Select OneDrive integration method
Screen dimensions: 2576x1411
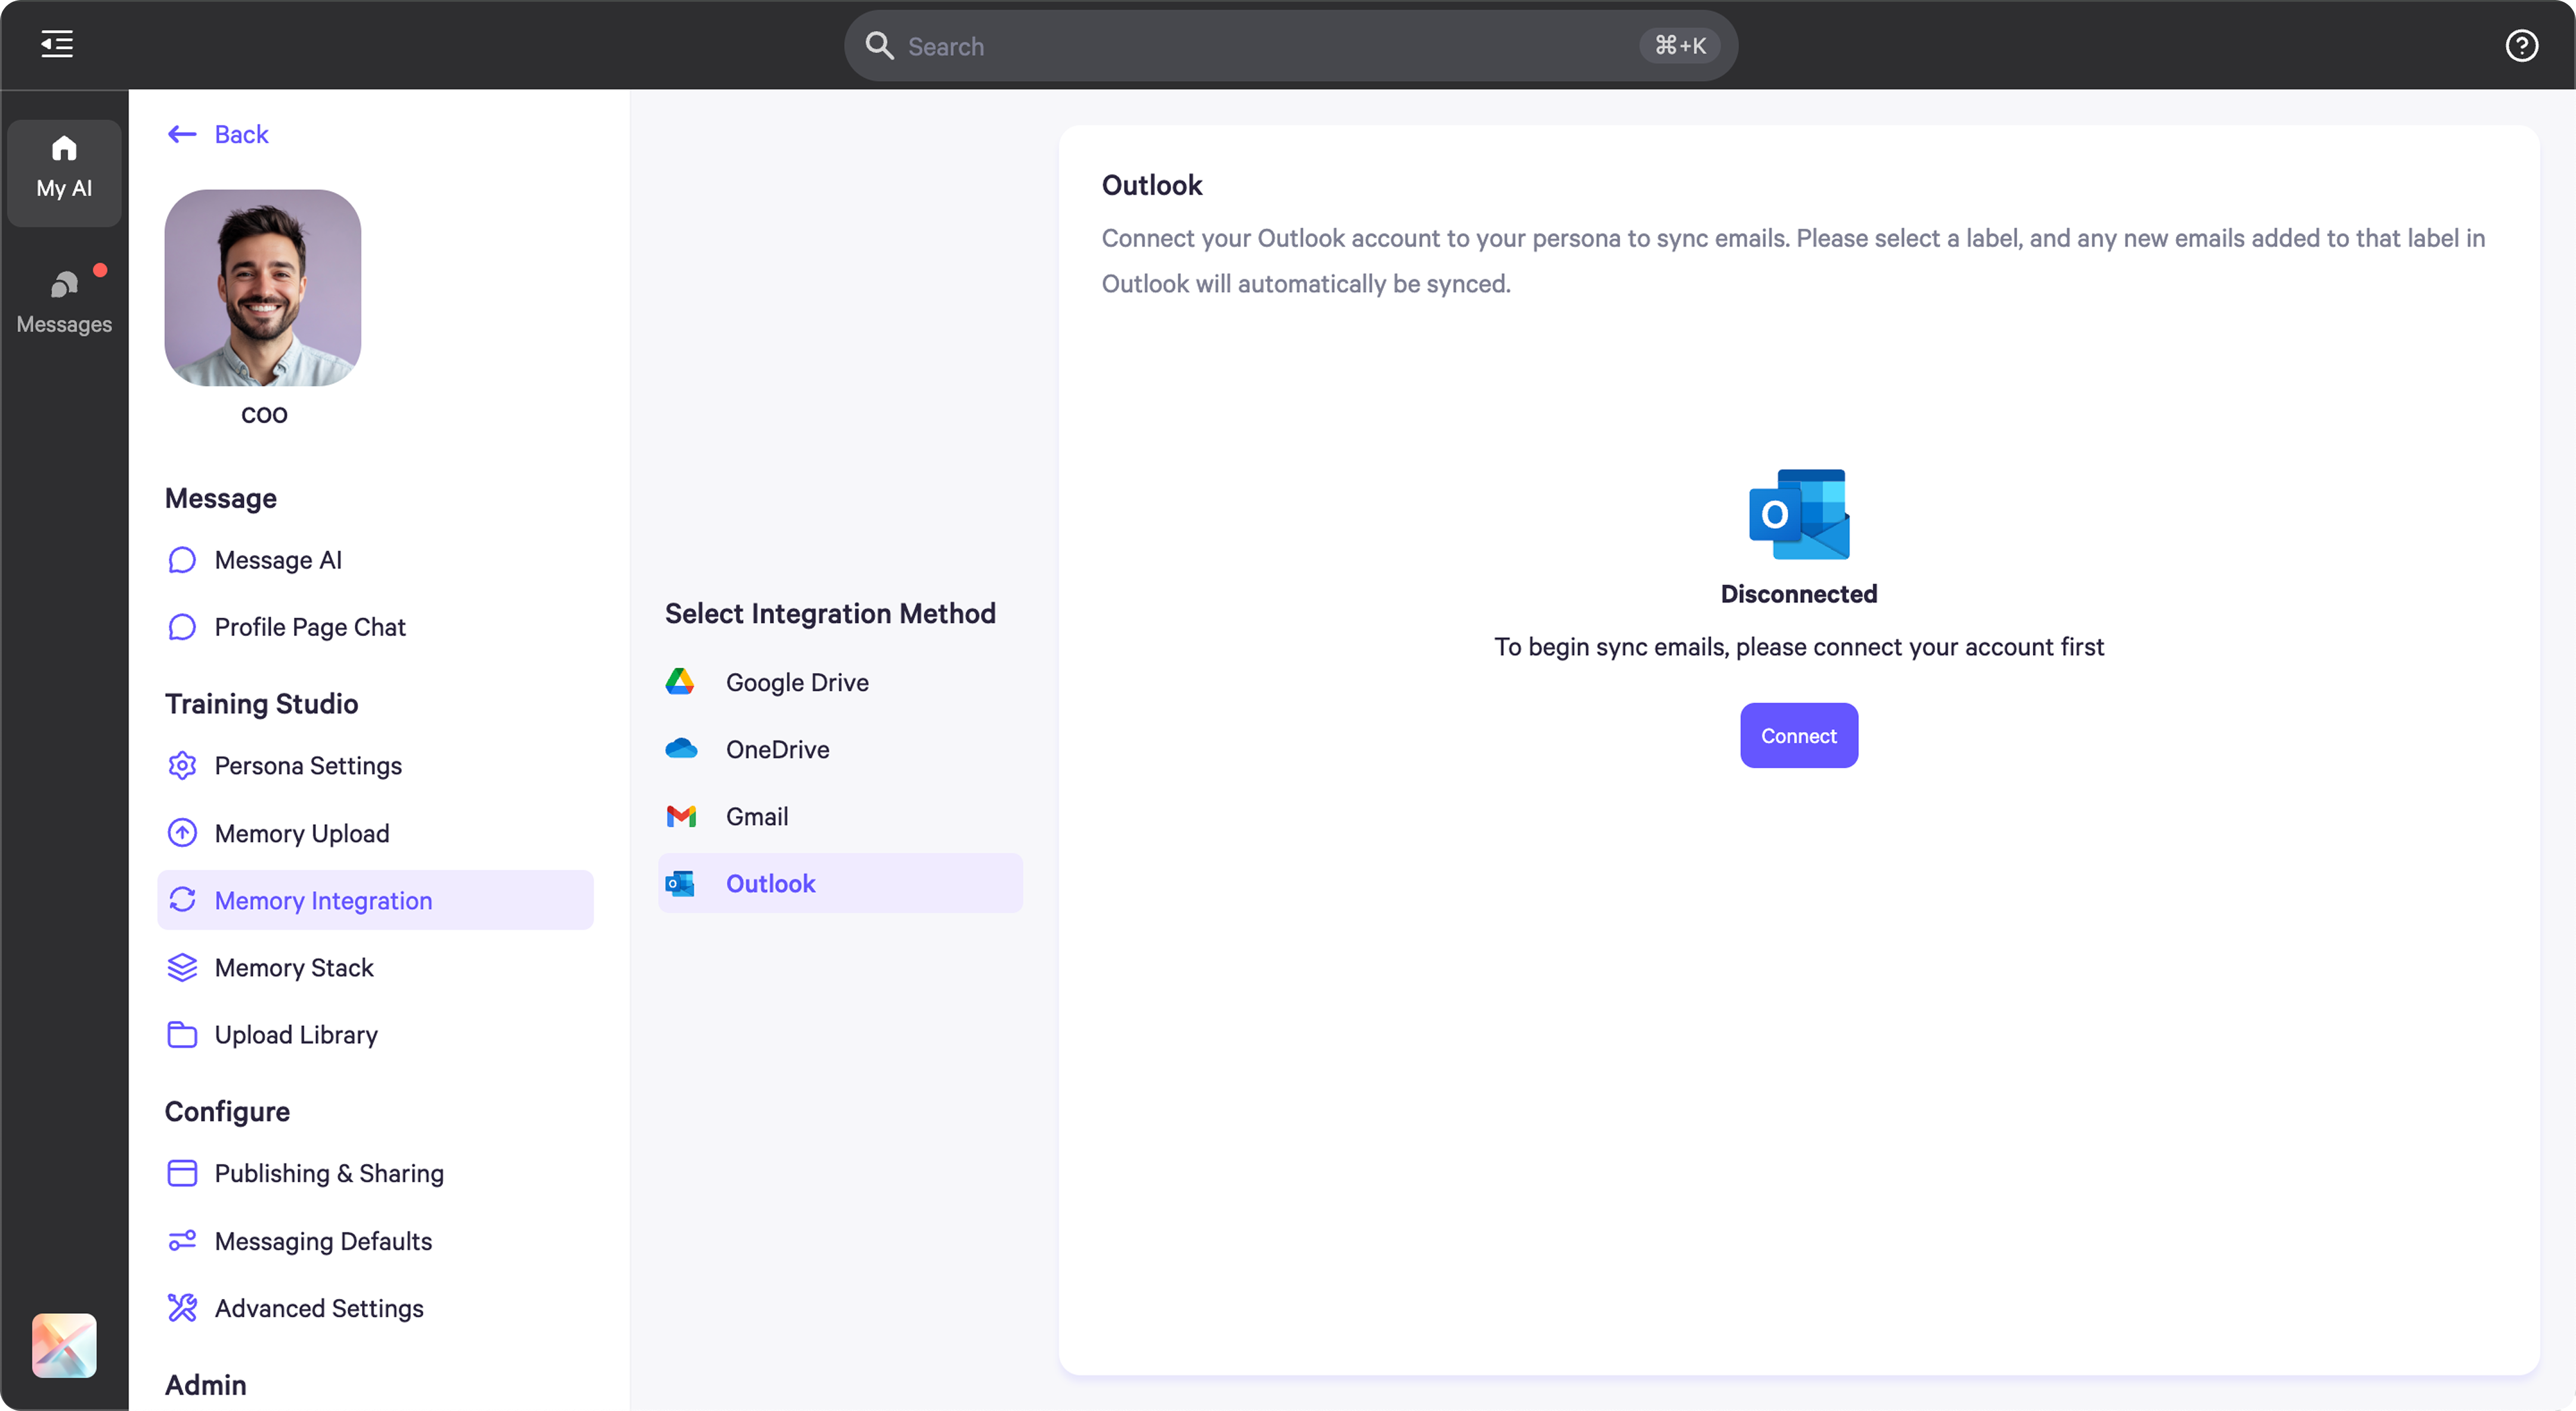(x=777, y=749)
